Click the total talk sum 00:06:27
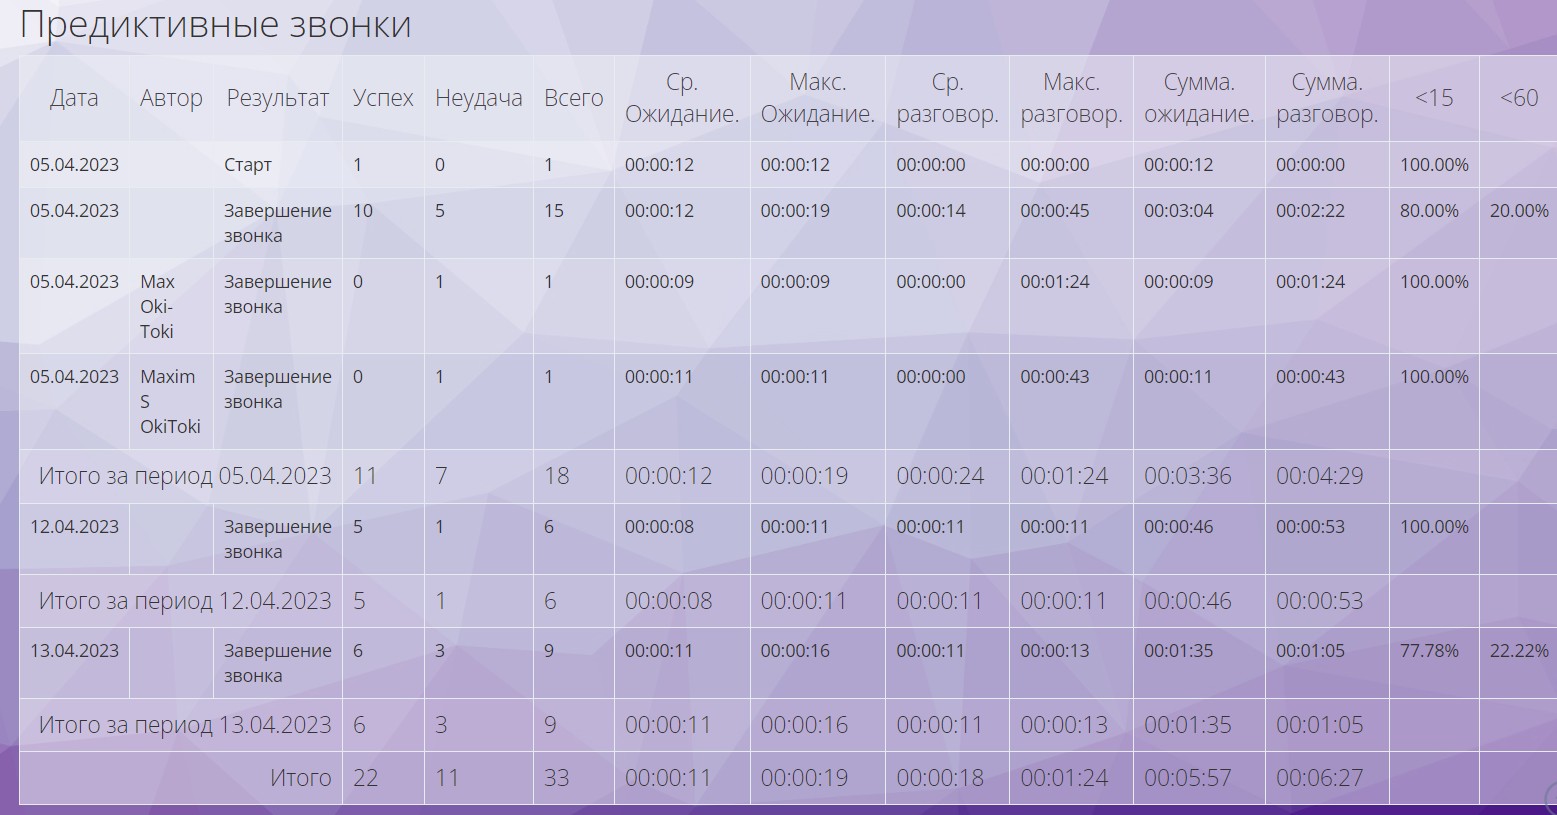 pos(1319,778)
